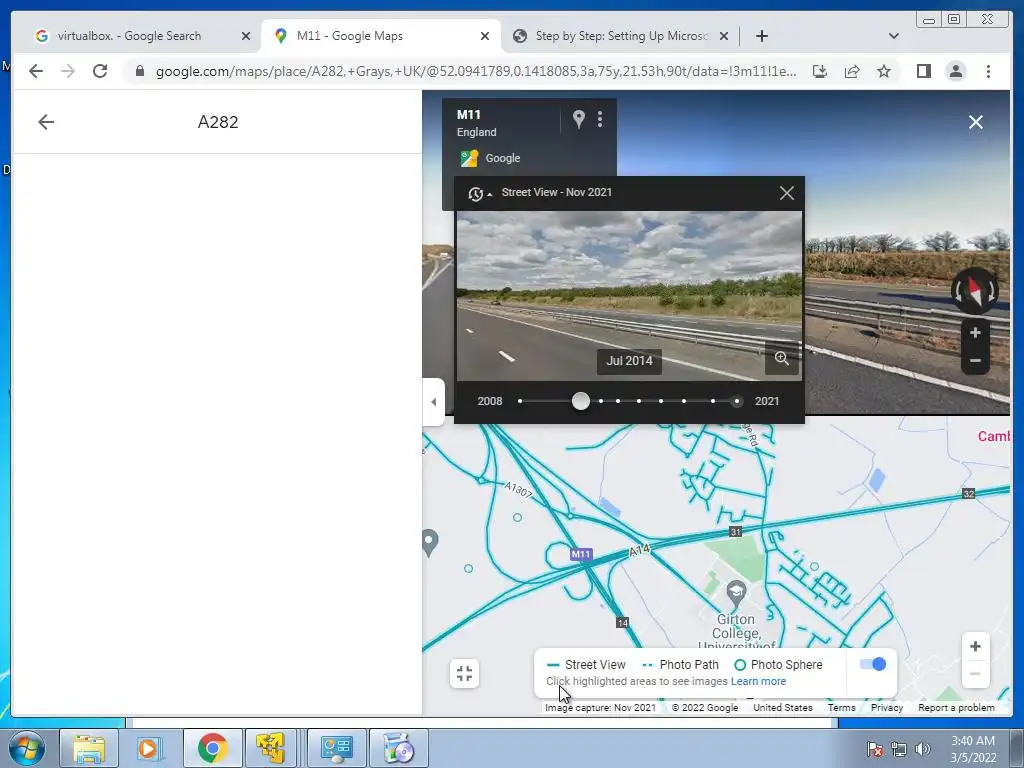Open the Privacy link
This screenshot has width=1024, height=768.
[x=886, y=707]
